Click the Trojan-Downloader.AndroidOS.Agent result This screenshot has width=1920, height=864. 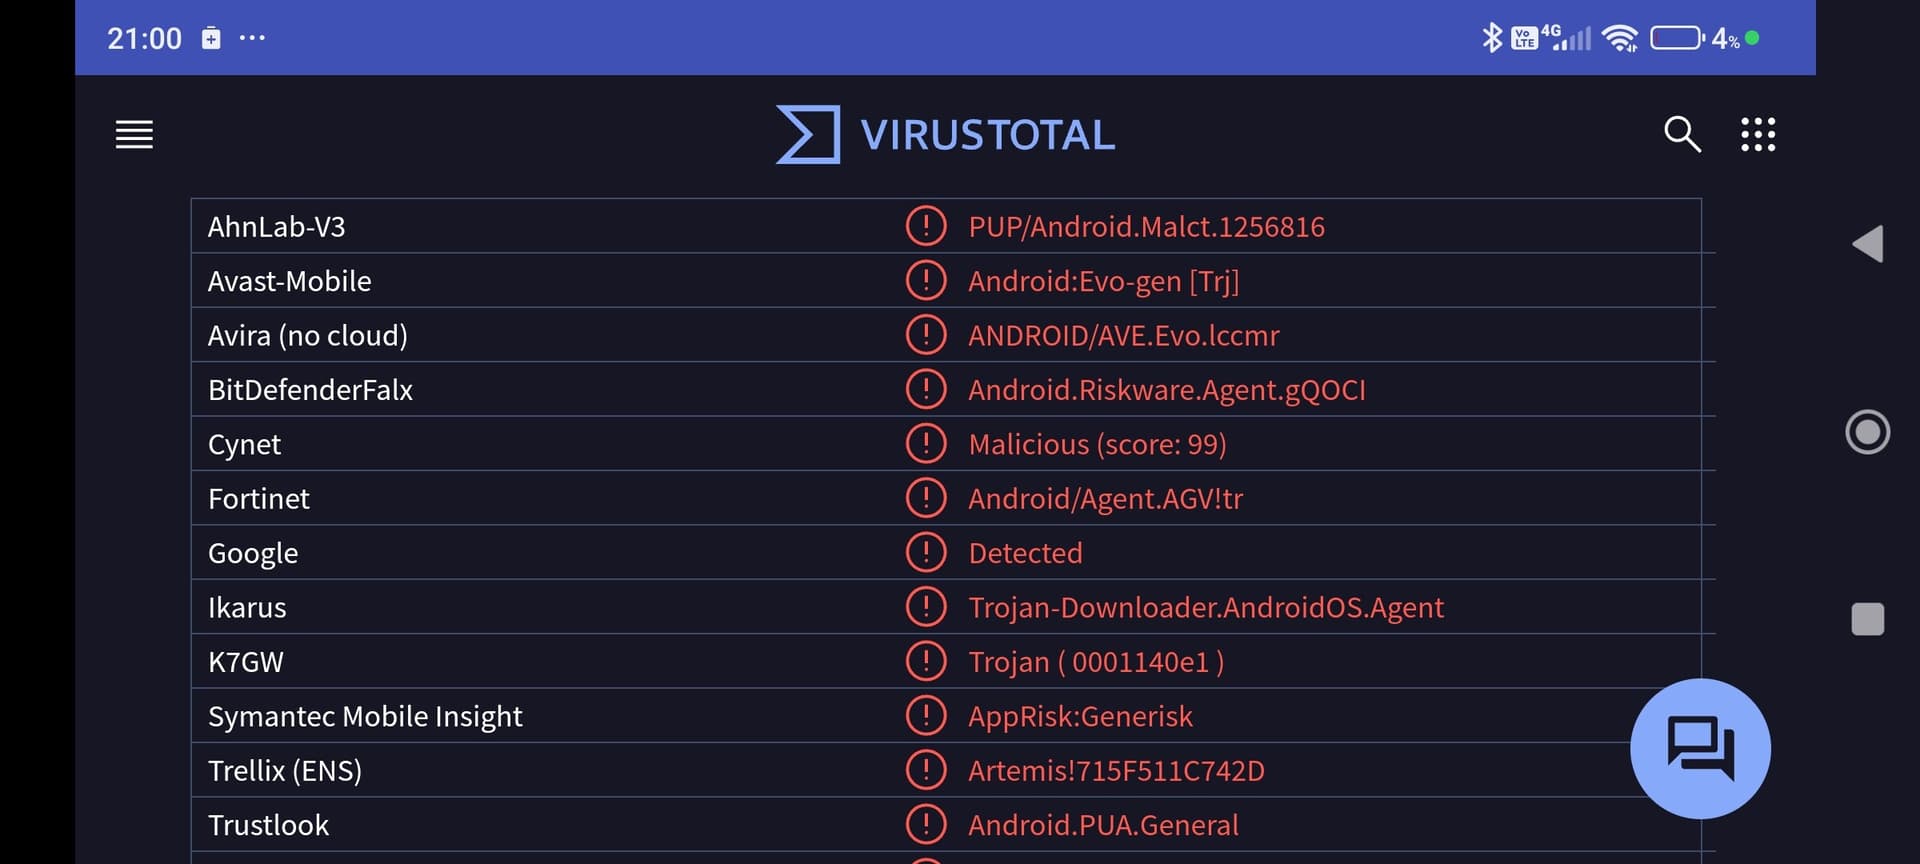click(x=1206, y=607)
